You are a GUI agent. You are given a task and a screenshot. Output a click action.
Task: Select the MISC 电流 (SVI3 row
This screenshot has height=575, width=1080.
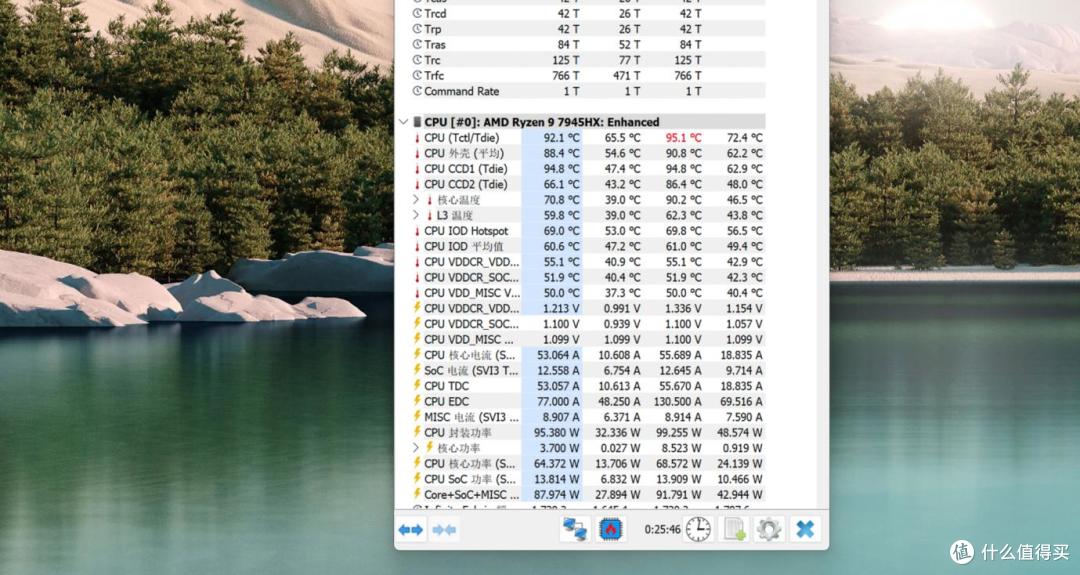pyautogui.click(x=588, y=417)
